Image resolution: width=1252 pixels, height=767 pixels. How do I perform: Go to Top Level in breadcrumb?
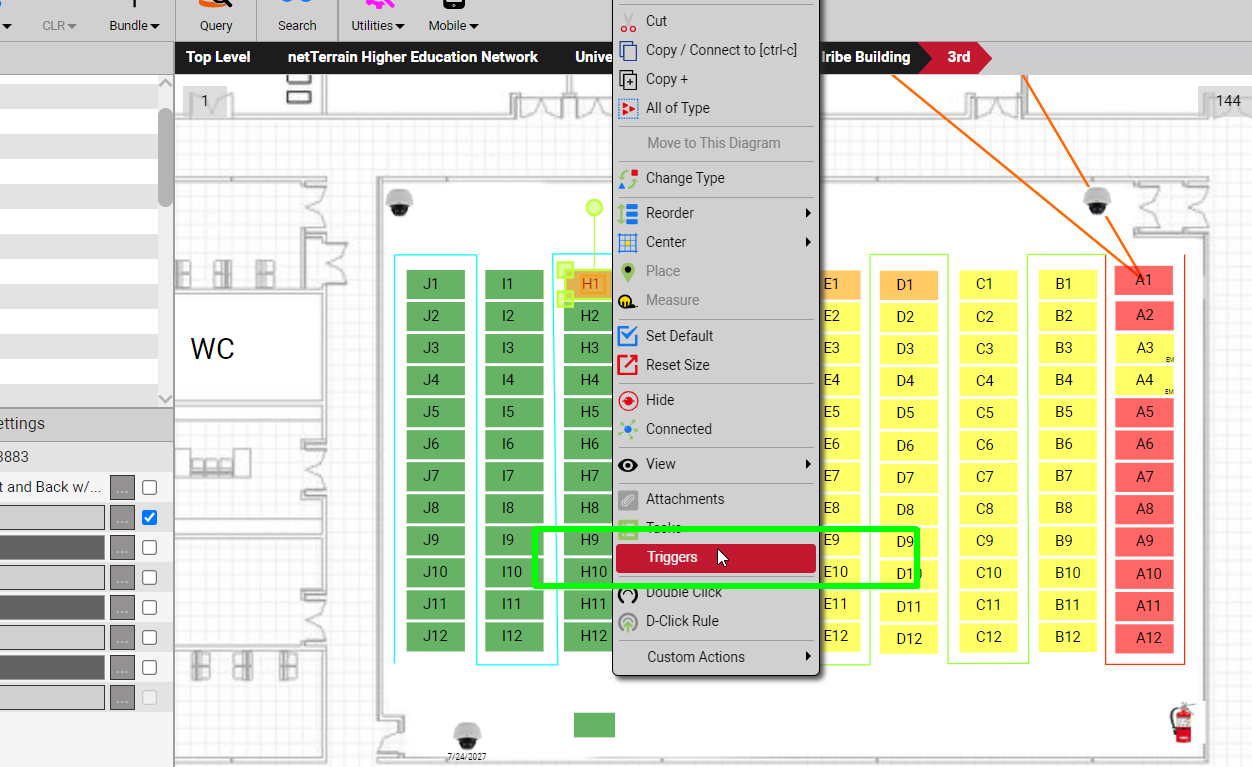click(x=218, y=57)
